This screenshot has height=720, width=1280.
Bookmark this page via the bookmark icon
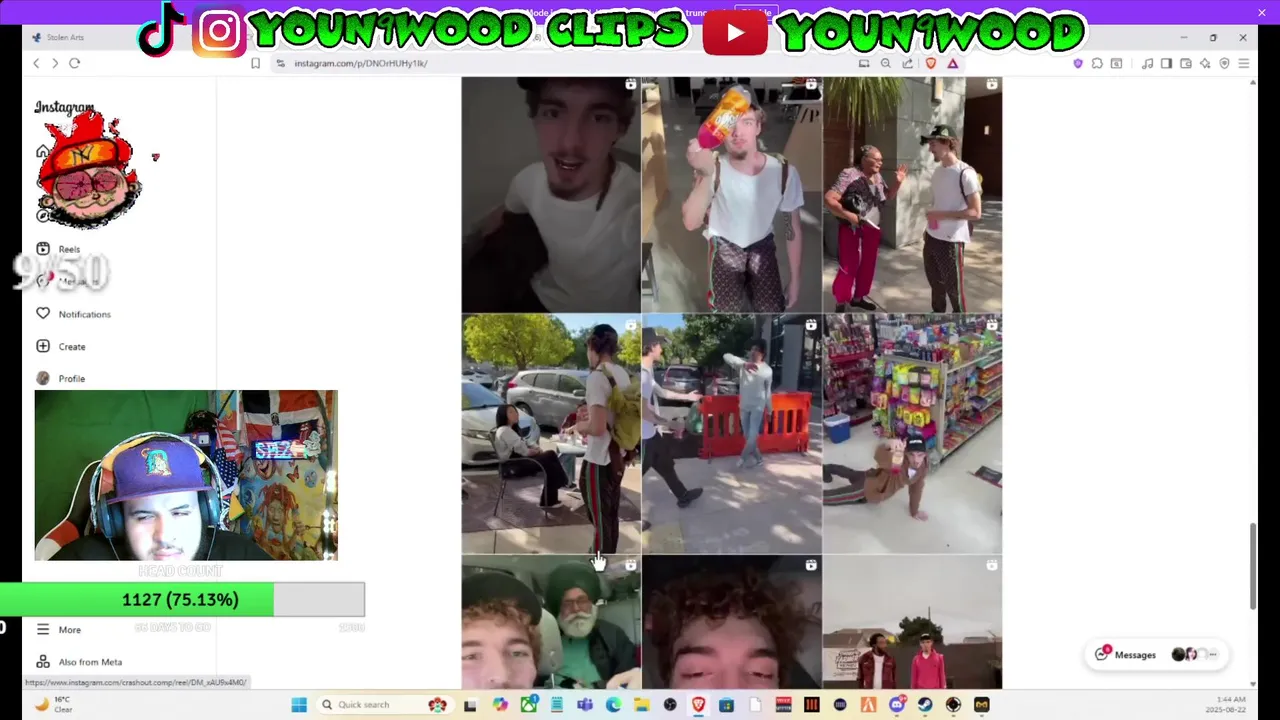click(255, 63)
